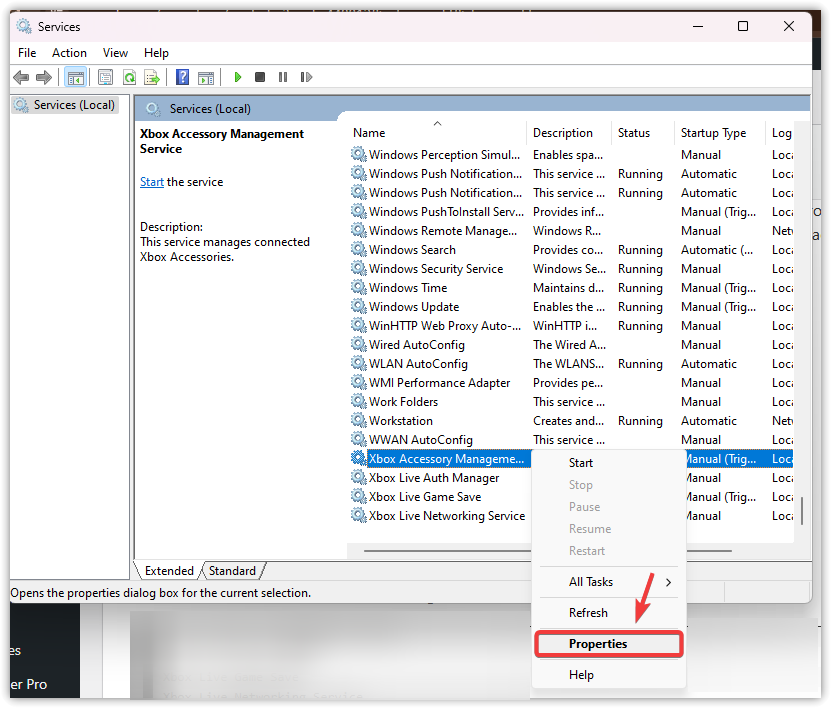Image resolution: width=831 pixels, height=708 pixels.
Task: Open the Action menu
Action: click(69, 52)
